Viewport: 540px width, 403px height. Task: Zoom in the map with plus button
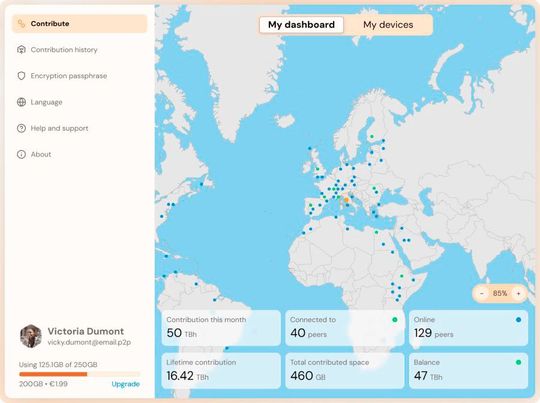tap(518, 293)
